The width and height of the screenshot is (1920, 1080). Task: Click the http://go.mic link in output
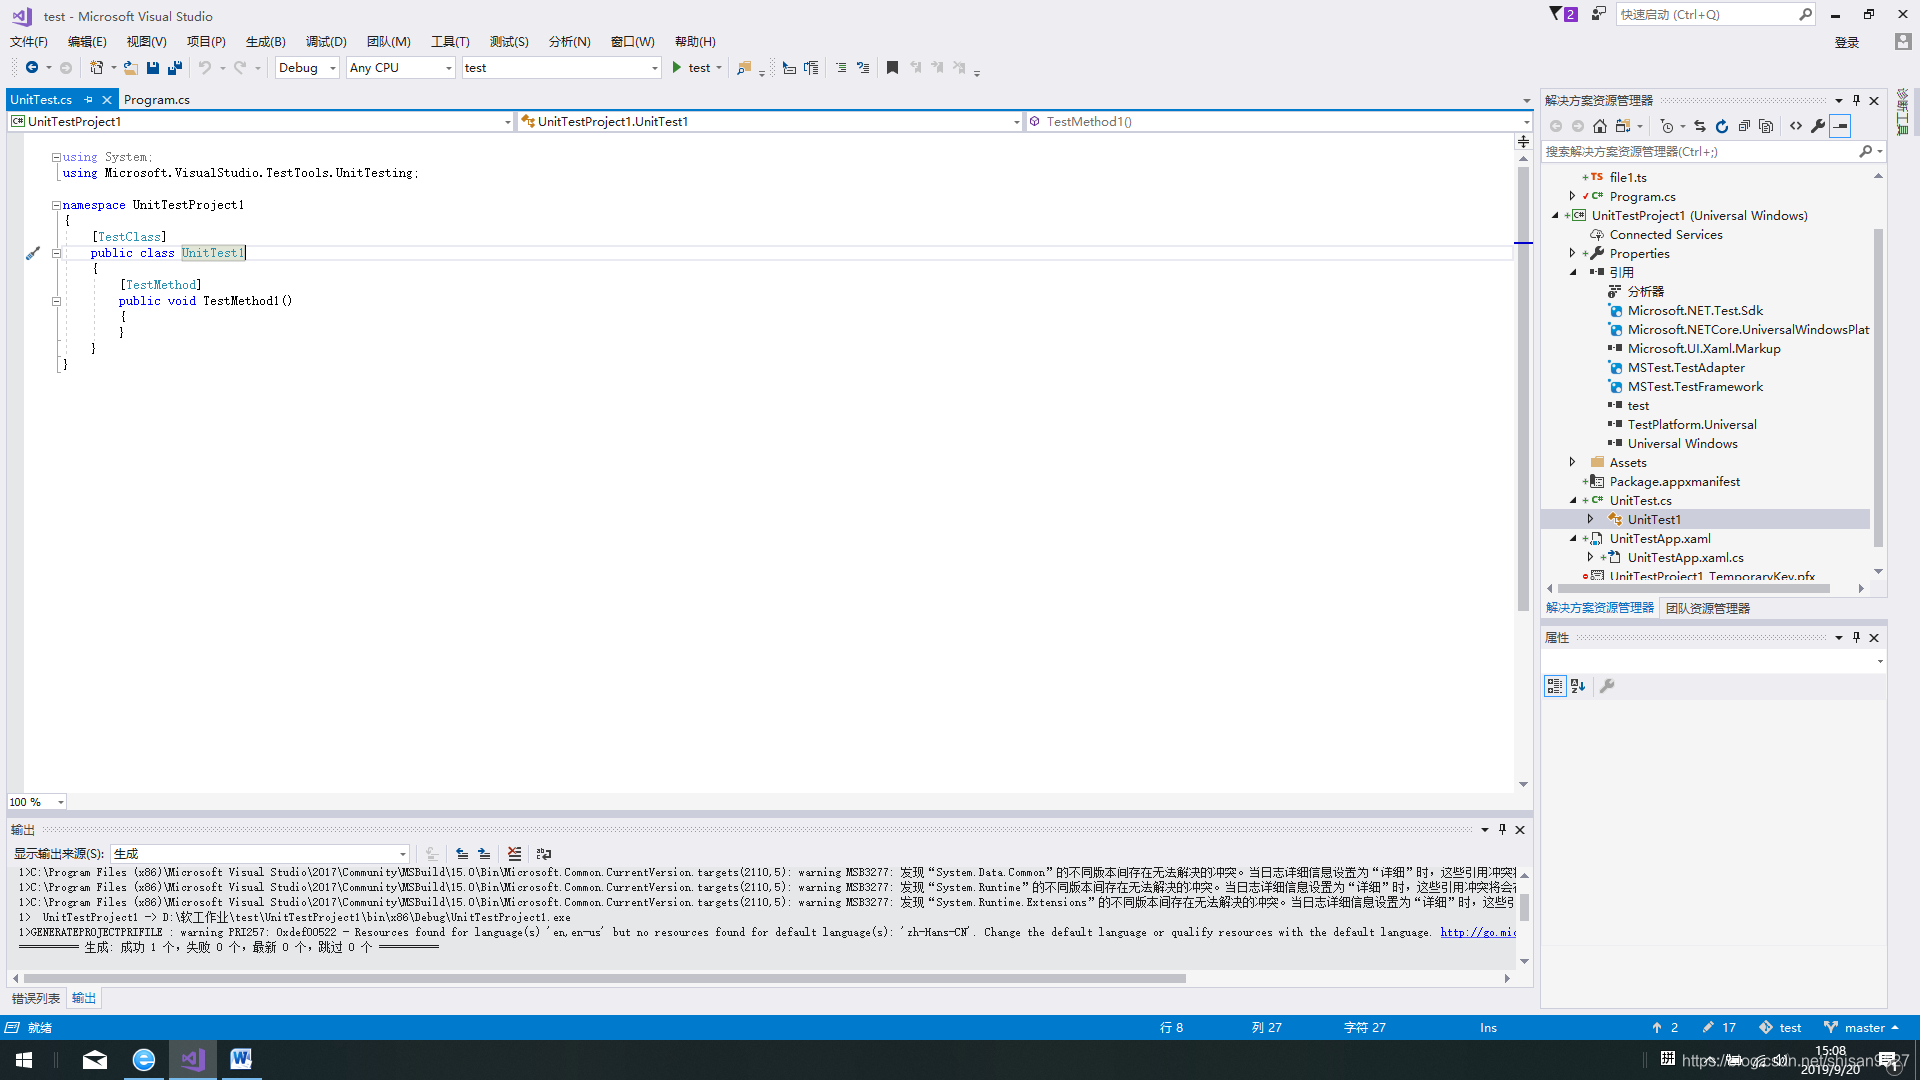[x=1478, y=933]
